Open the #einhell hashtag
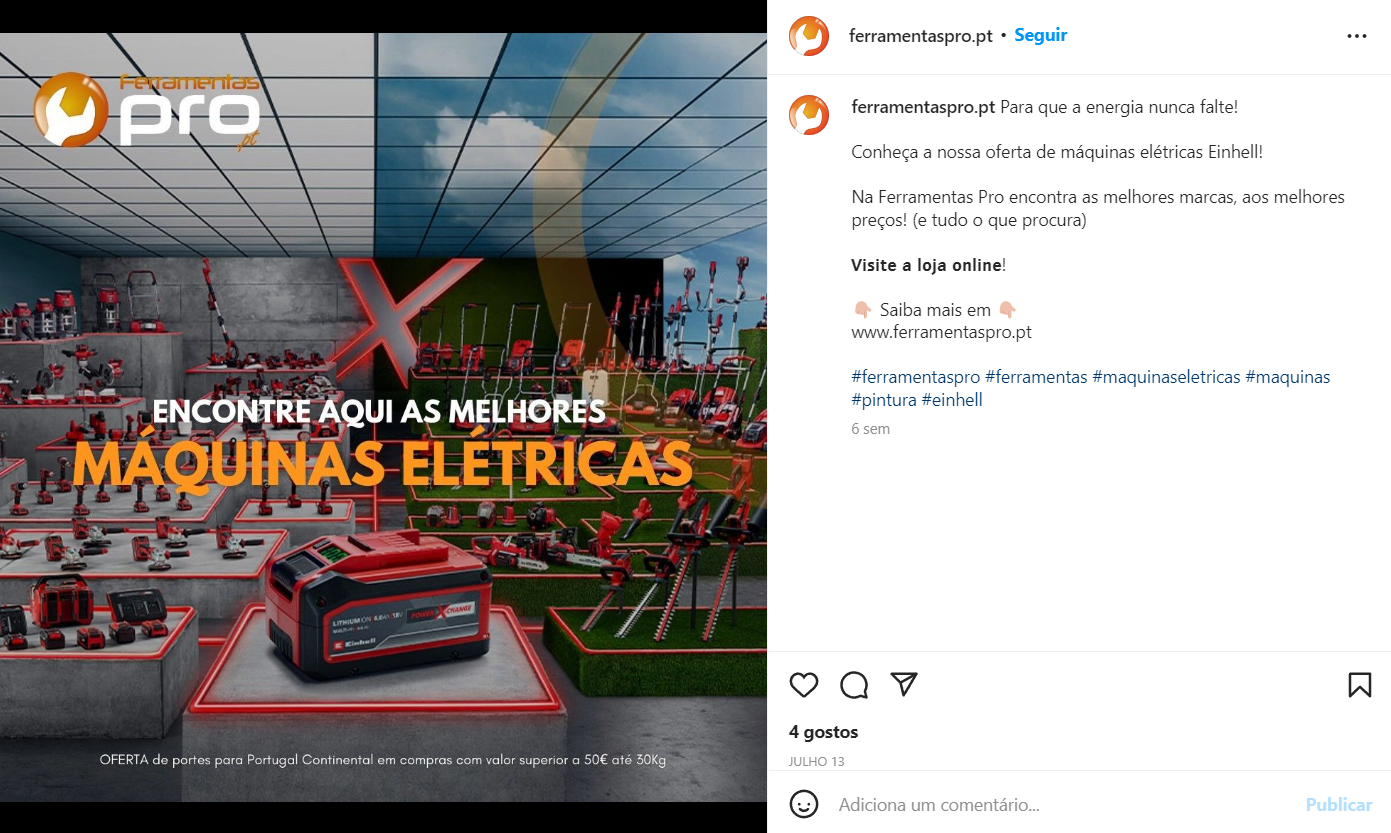 (952, 400)
